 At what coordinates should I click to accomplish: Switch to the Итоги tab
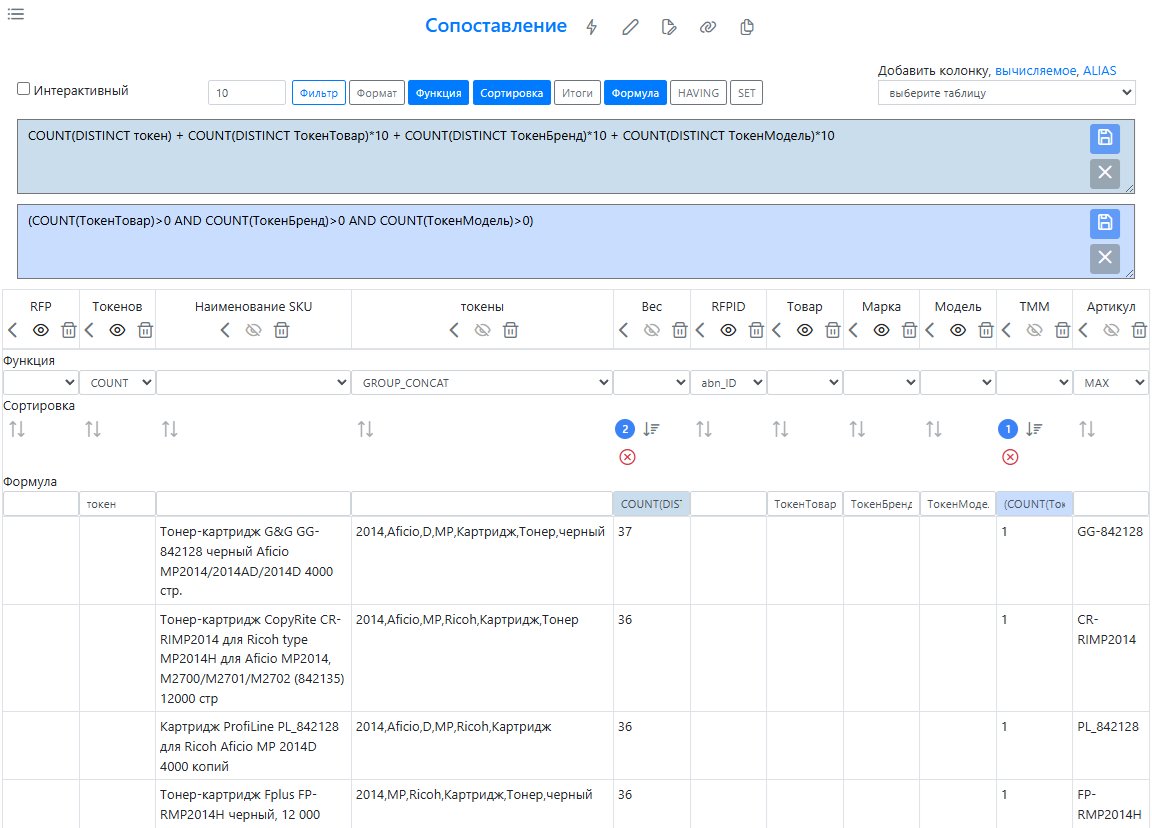[577, 93]
